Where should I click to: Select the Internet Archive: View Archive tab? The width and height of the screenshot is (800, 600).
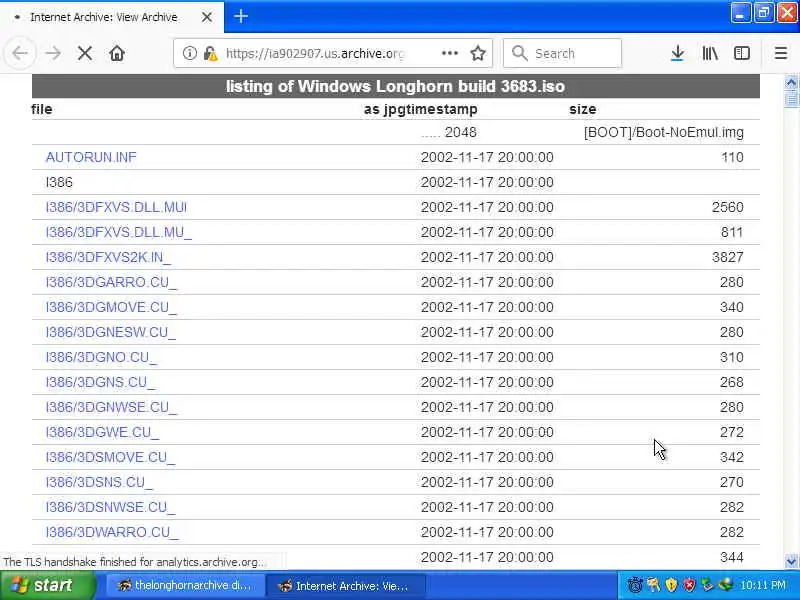pyautogui.click(x=112, y=17)
